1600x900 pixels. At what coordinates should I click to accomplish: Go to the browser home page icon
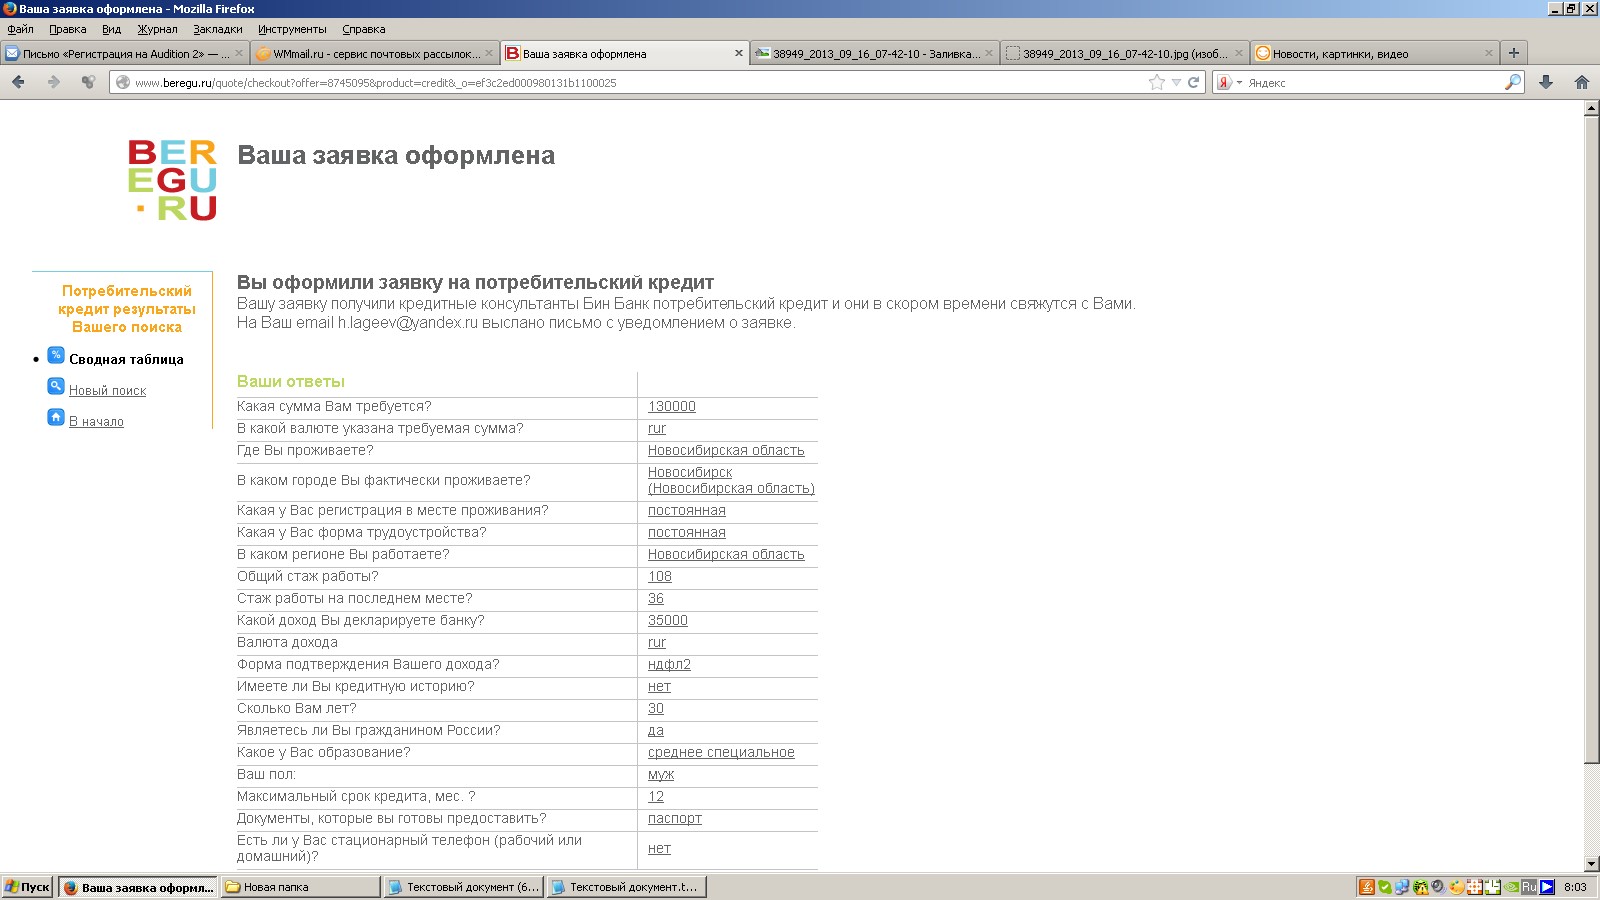1582,82
